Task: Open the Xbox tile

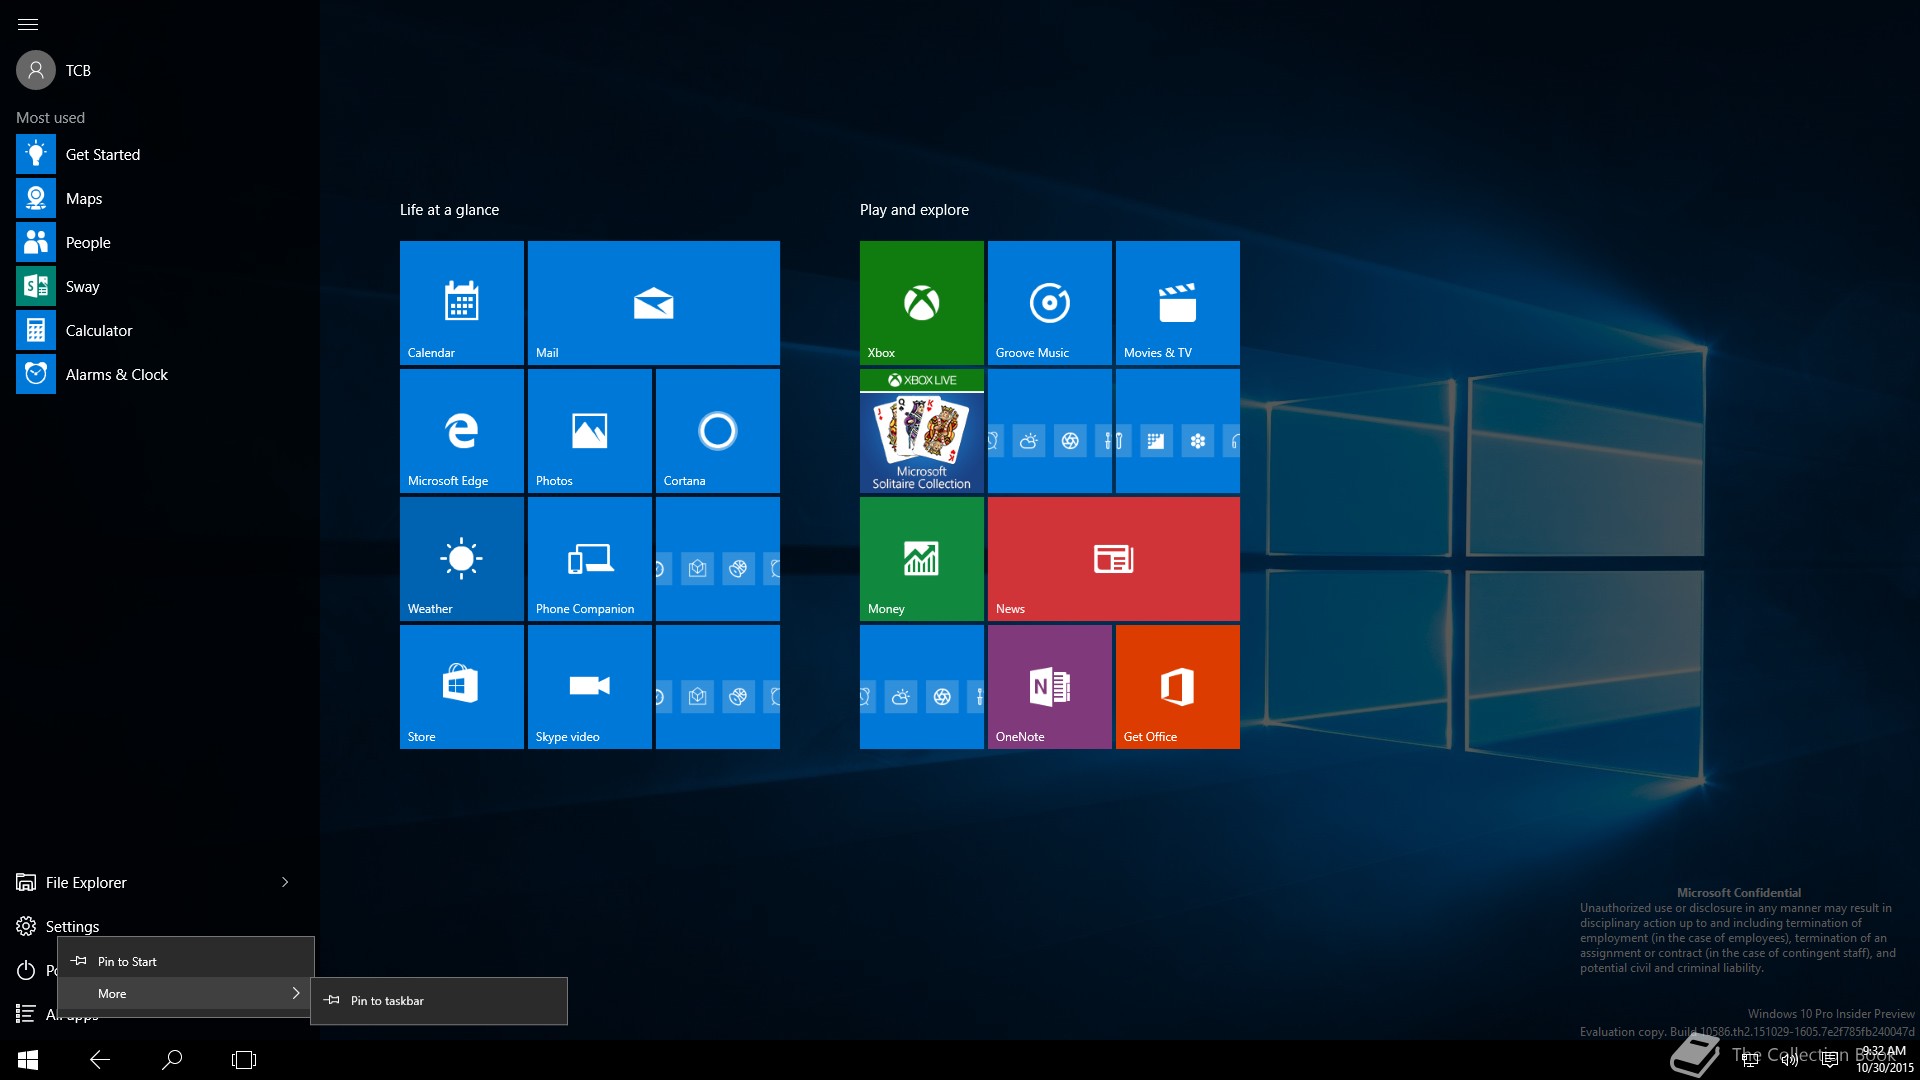Action: pos(921,302)
